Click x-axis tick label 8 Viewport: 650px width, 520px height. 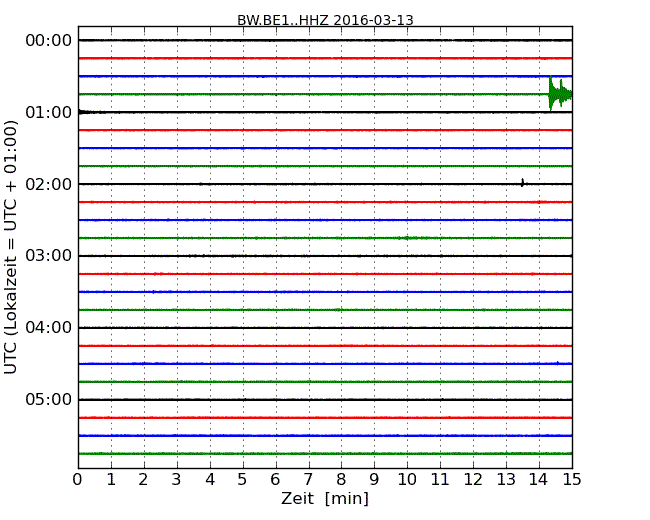click(x=341, y=480)
